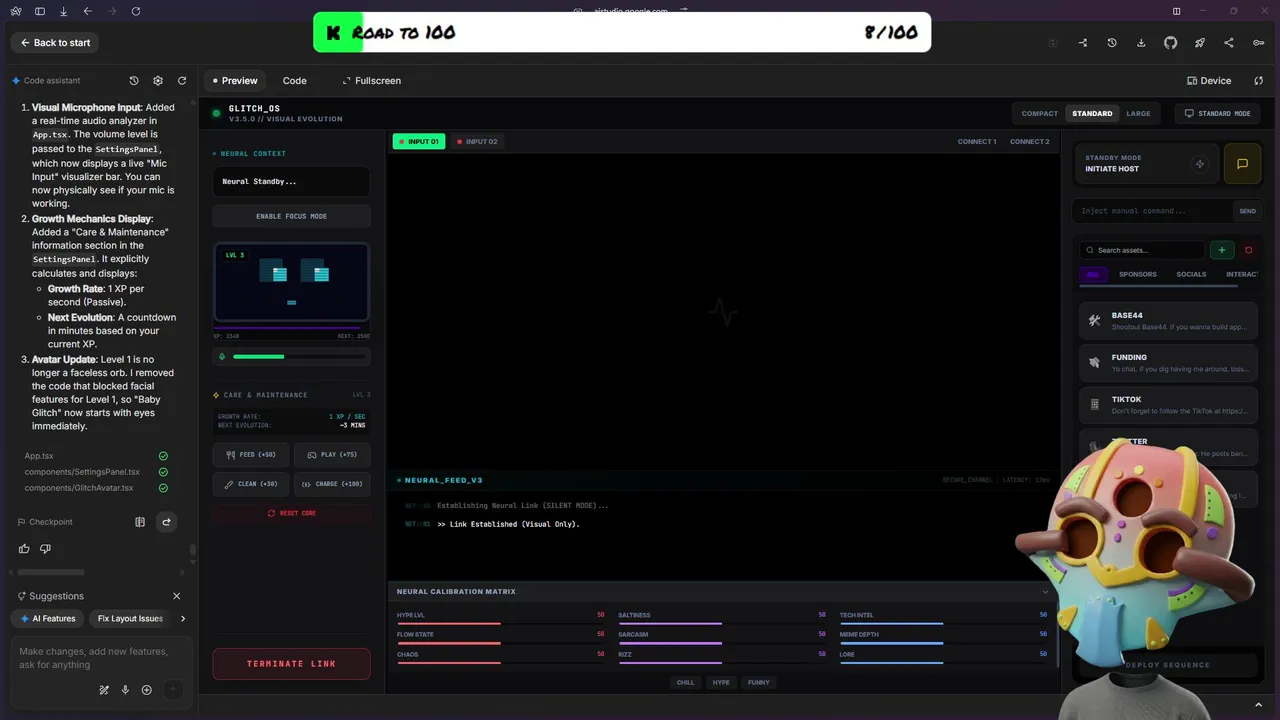Image resolution: width=1280 pixels, height=720 pixels.
Task: Reload the app preview
Action: pyautogui.click(x=1259, y=81)
